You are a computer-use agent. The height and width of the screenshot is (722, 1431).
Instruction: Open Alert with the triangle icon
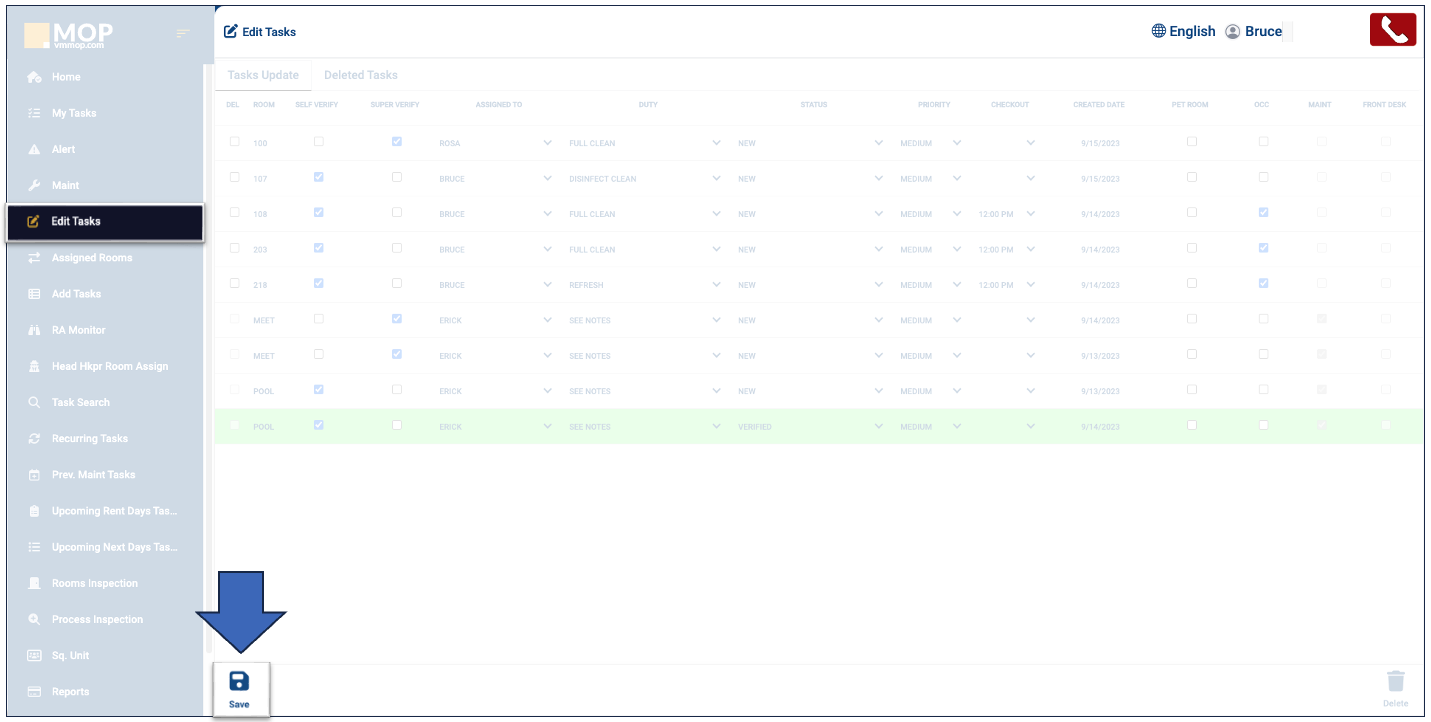point(63,149)
